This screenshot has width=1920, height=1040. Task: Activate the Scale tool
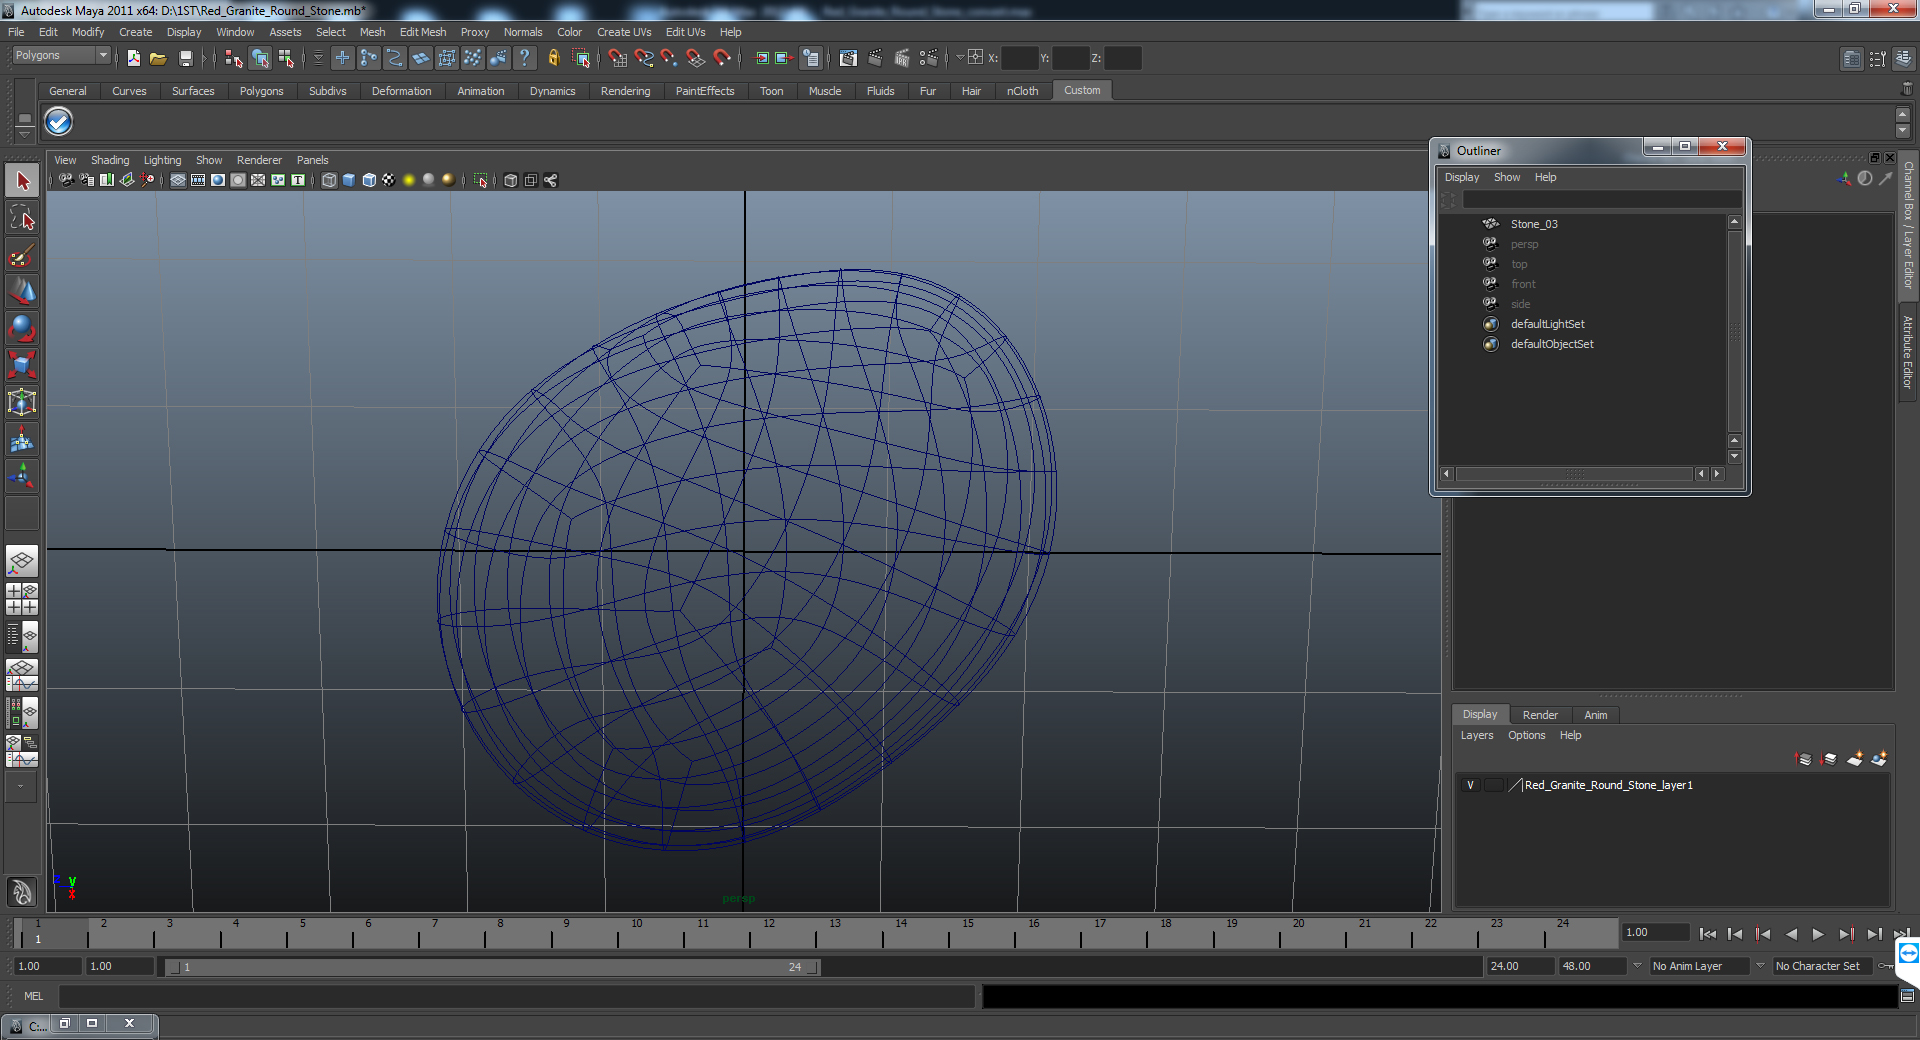click(22, 365)
